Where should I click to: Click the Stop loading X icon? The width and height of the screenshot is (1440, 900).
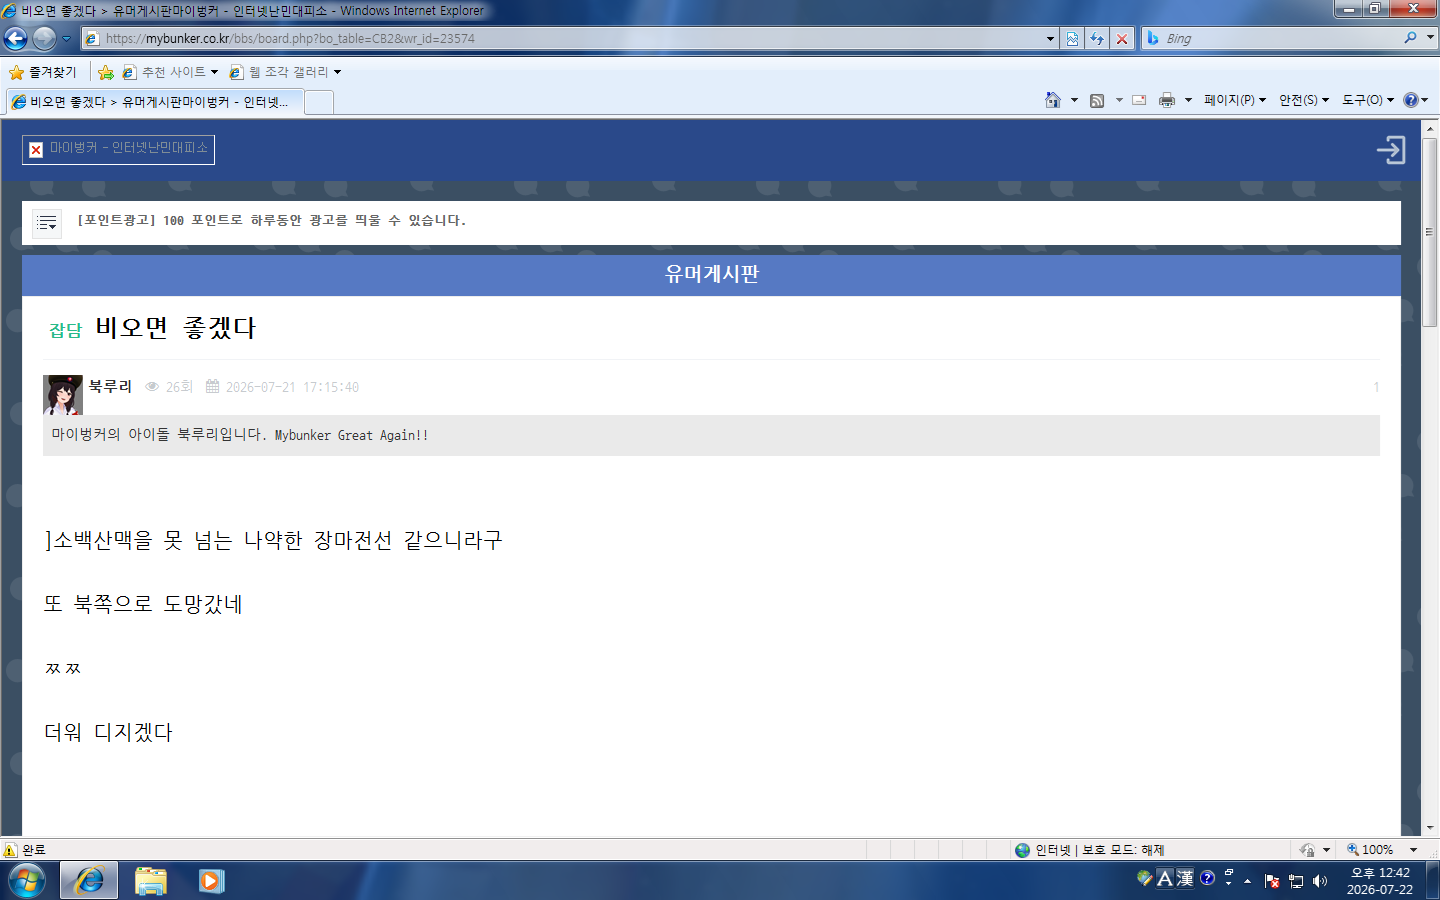[1122, 39]
